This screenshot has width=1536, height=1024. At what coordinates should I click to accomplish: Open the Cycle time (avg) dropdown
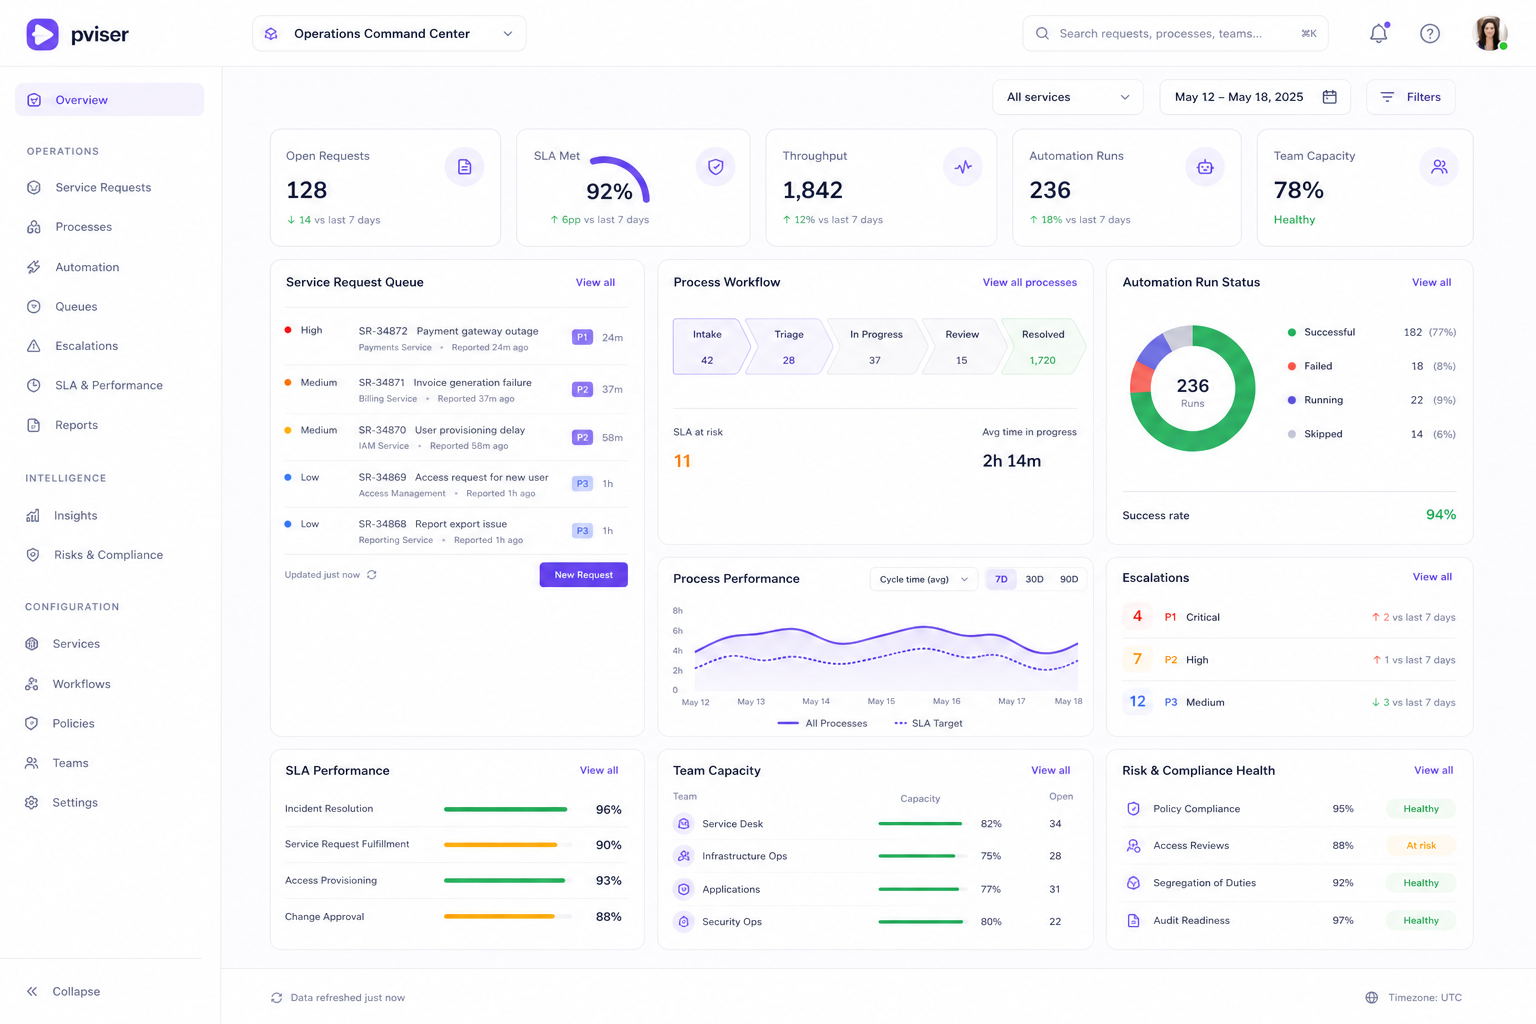tap(924, 579)
